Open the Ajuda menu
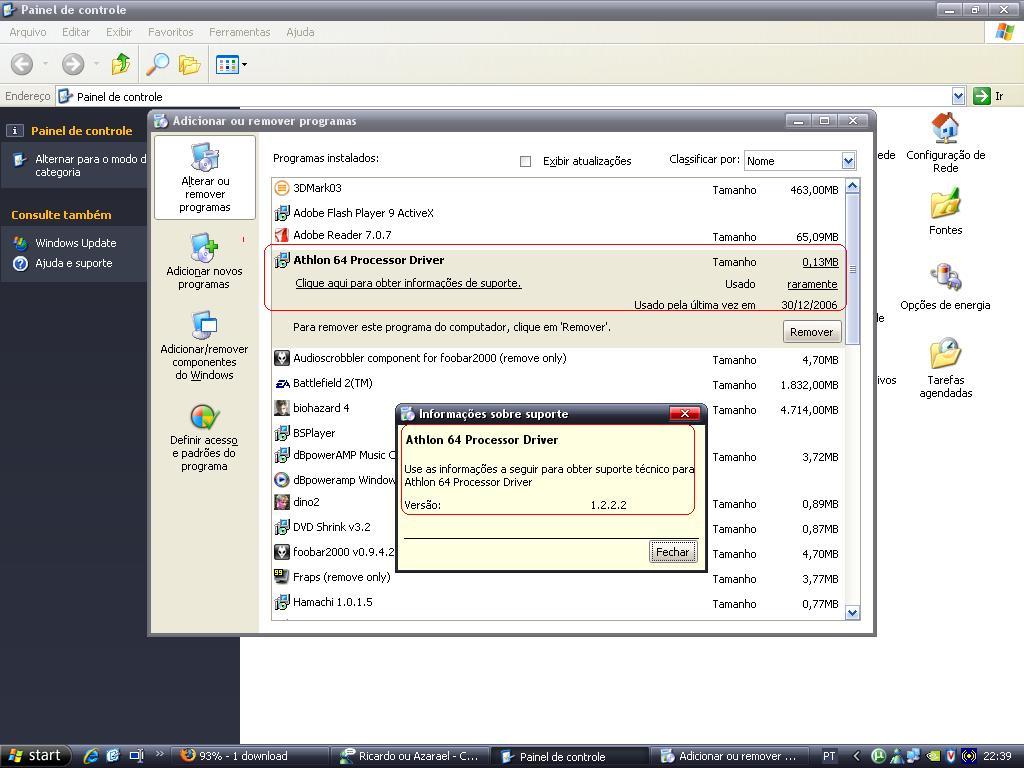Screen dimensions: 1024x768 click(300, 32)
